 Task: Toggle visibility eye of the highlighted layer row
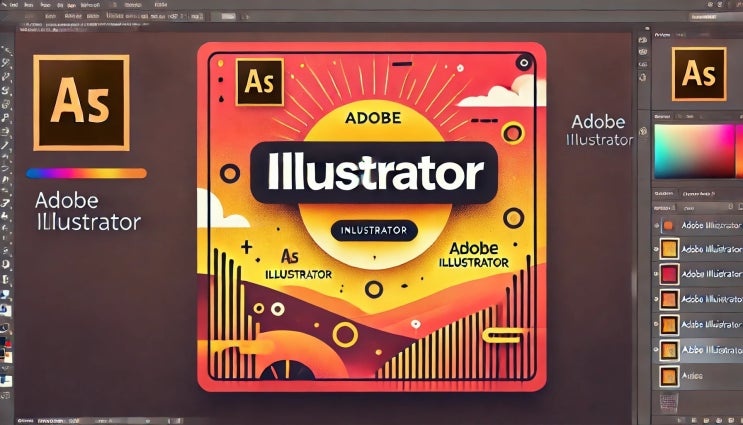[x=656, y=350]
